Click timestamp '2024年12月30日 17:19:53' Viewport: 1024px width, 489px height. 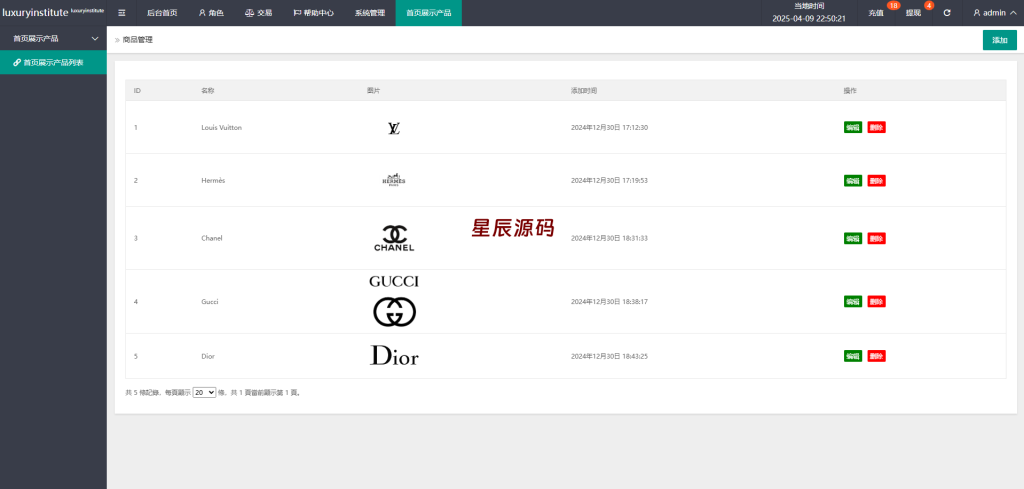[609, 181]
